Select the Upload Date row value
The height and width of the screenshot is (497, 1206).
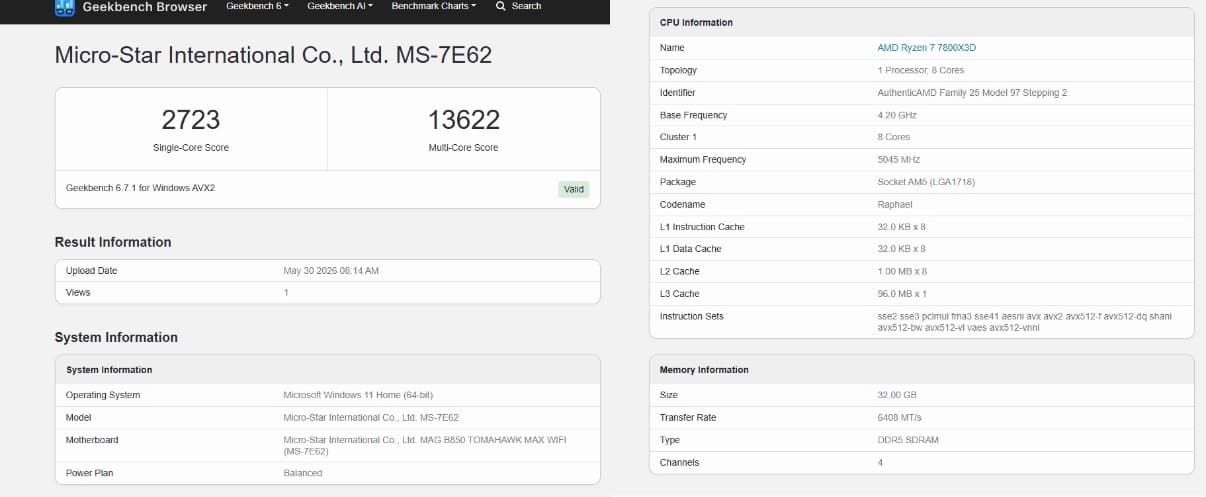point(331,271)
